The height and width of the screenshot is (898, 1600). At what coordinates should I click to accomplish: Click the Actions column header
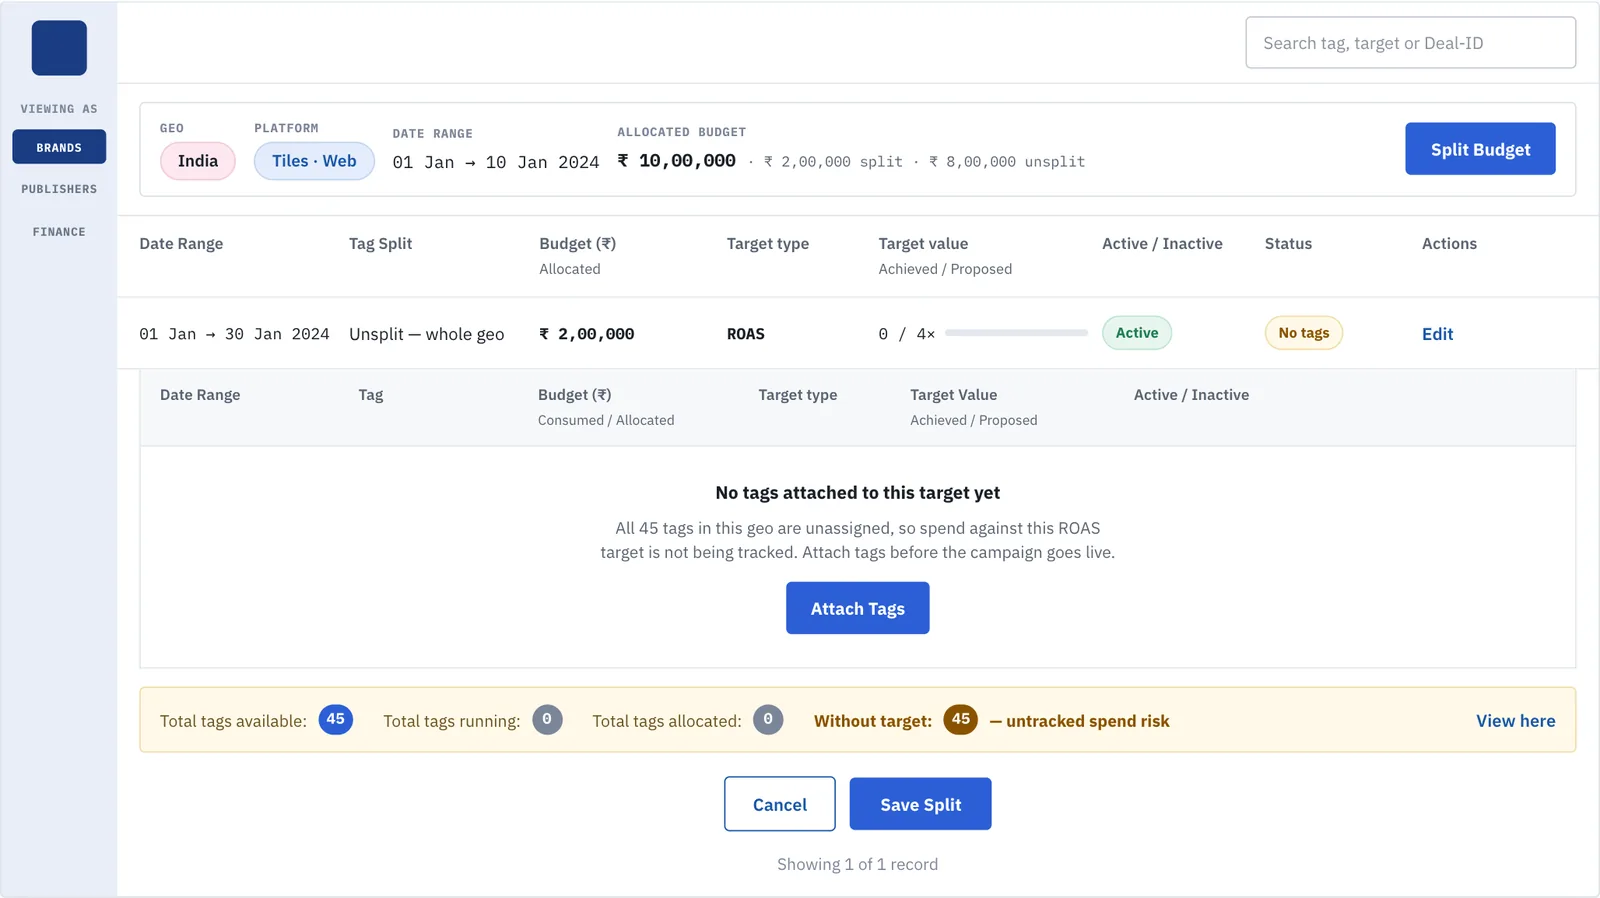(1449, 244)
